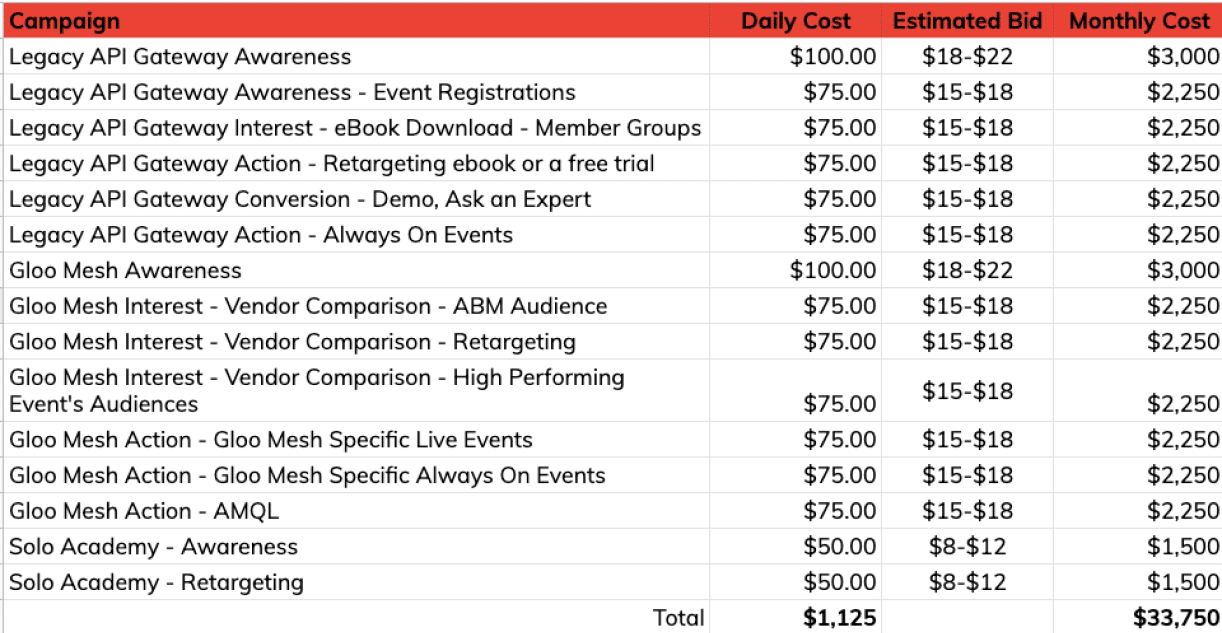
Task: Click the Campaign column header
Action: coord(65,21)
